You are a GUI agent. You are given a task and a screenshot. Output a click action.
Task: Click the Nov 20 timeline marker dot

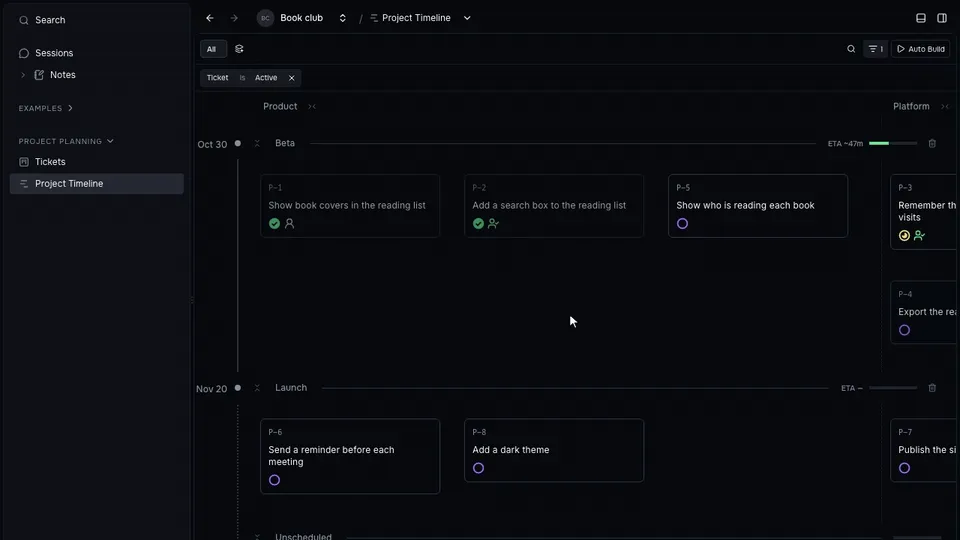coord(238,388)
